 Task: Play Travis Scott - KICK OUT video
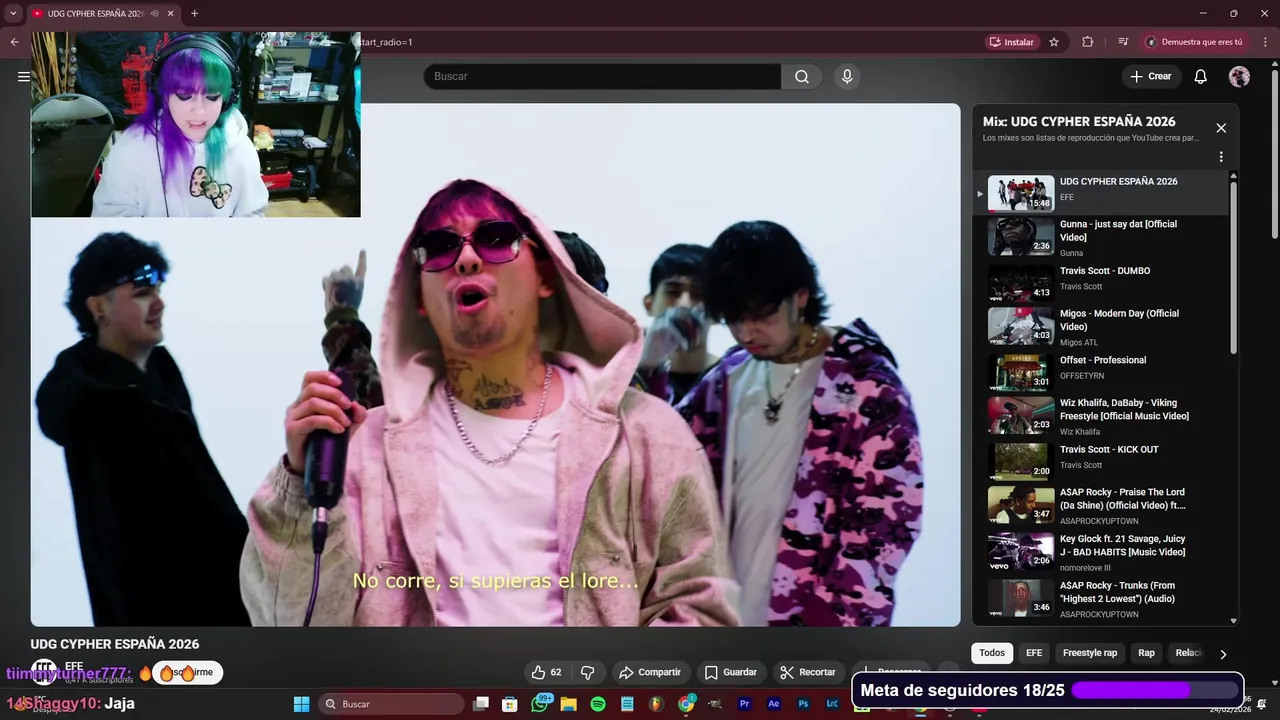tap(1100, 460)
